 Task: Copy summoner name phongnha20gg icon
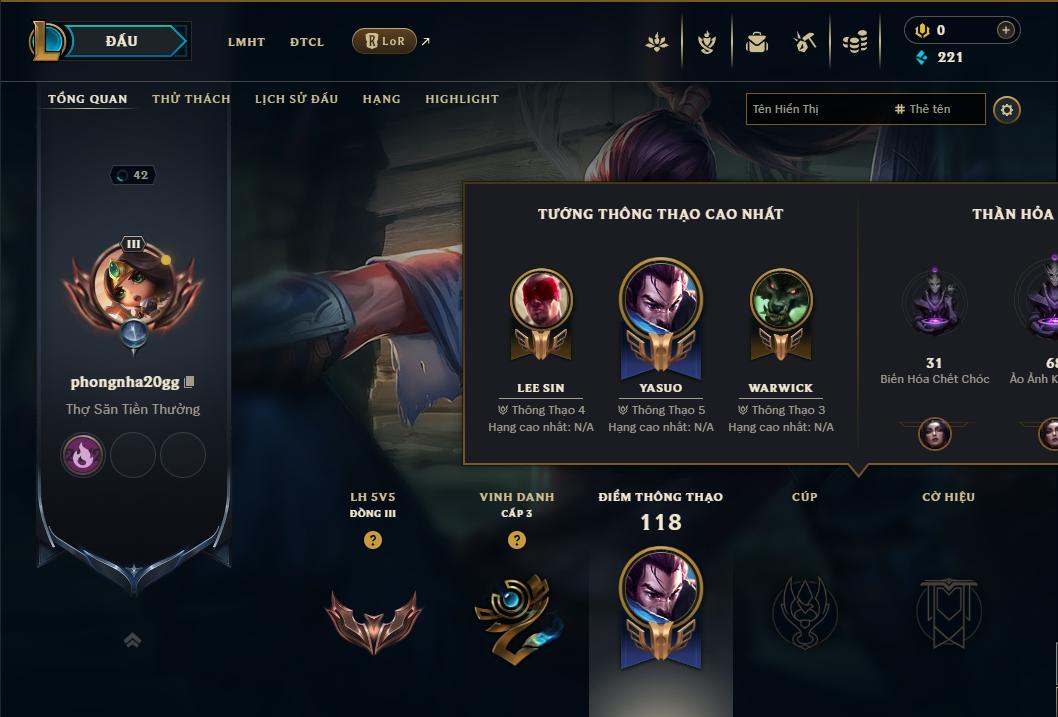[190, 382]
